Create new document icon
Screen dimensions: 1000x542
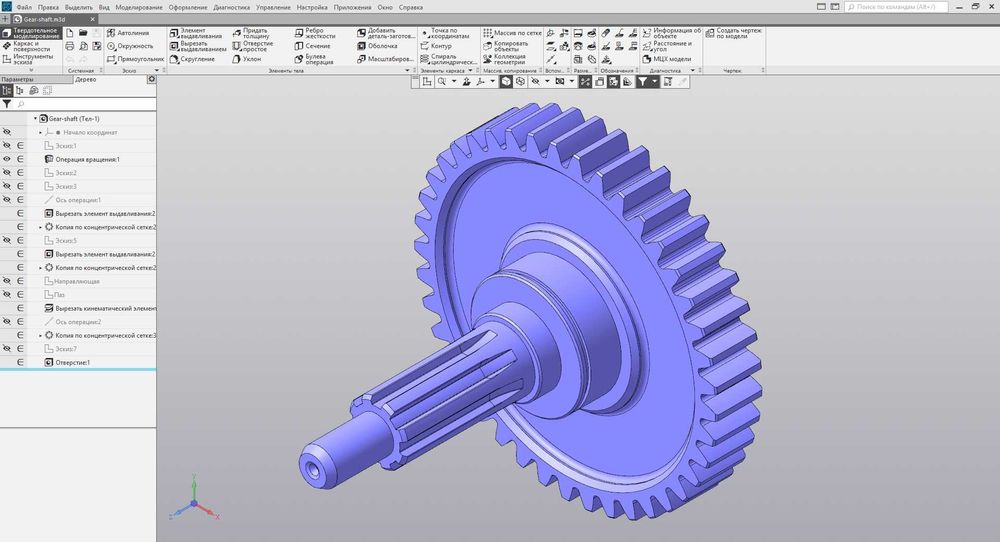[70, 33]
